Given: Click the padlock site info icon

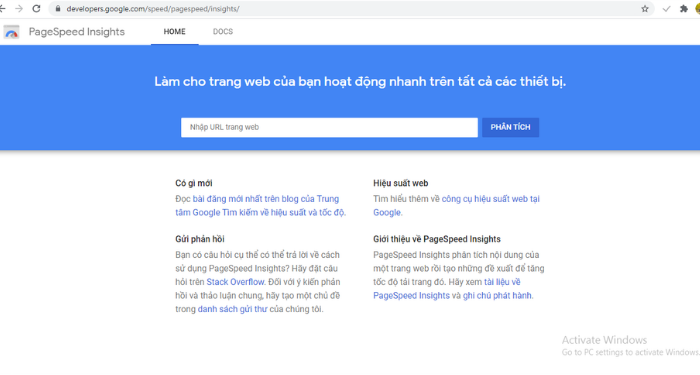Looking at the screenshot, I should 58,8.
